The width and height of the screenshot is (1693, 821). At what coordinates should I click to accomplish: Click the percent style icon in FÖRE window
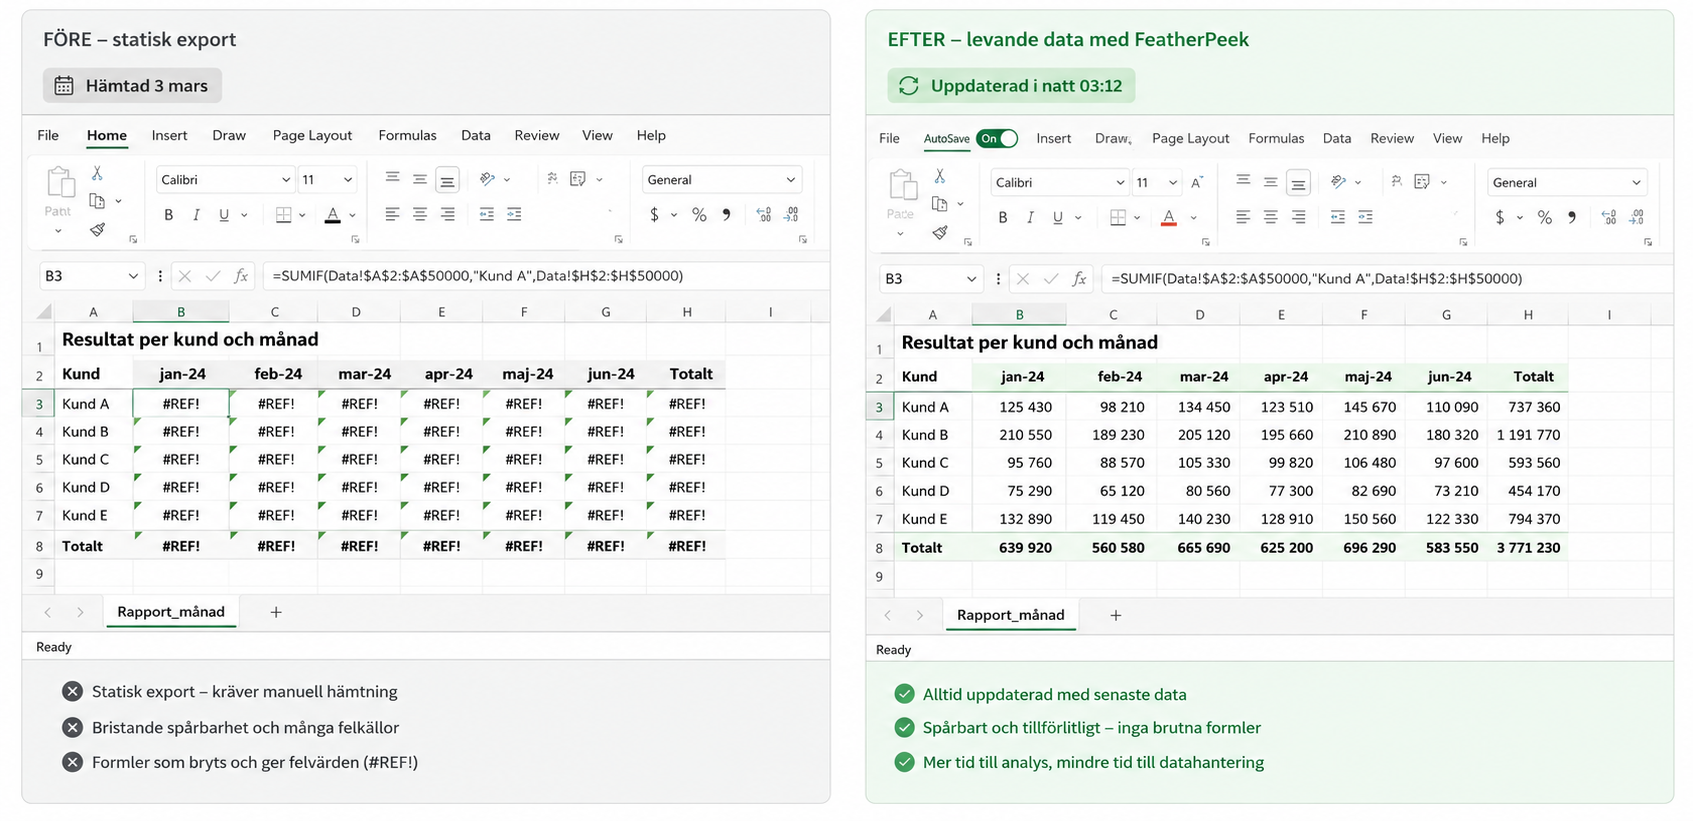(x=699, y=215)
